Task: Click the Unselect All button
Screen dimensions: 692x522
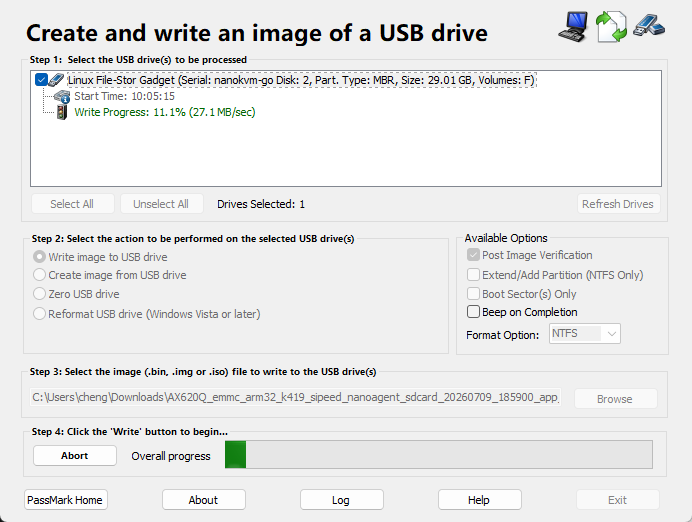Action: [162, 204]
